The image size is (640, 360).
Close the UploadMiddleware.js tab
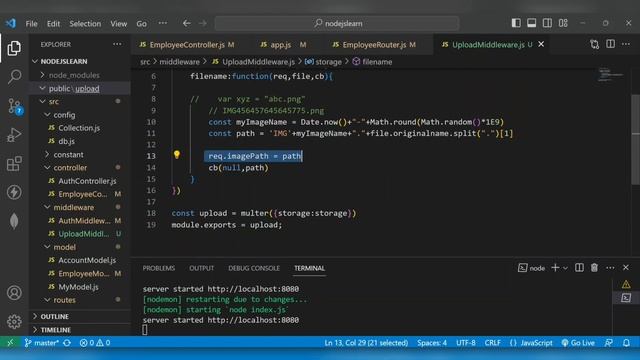[x=541, y=44]
